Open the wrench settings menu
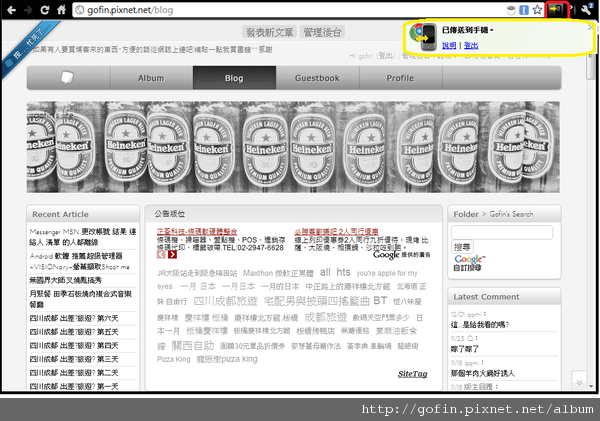The image size is (600, 421). tap(587, 10)
